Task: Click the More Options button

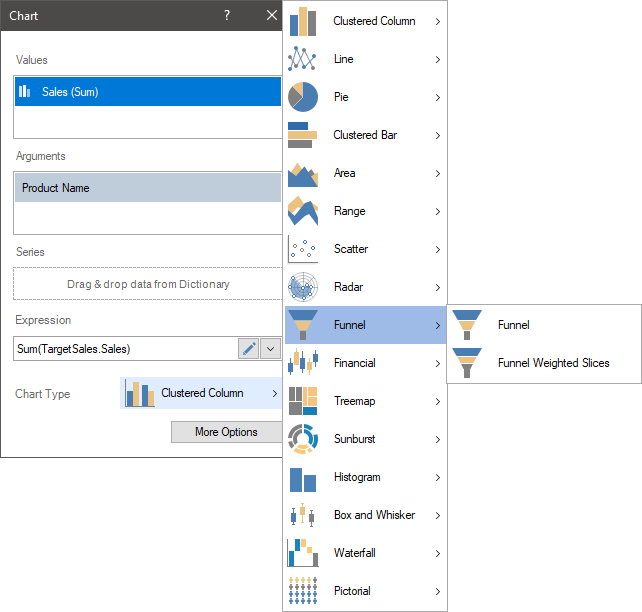Action: [226, 432]
